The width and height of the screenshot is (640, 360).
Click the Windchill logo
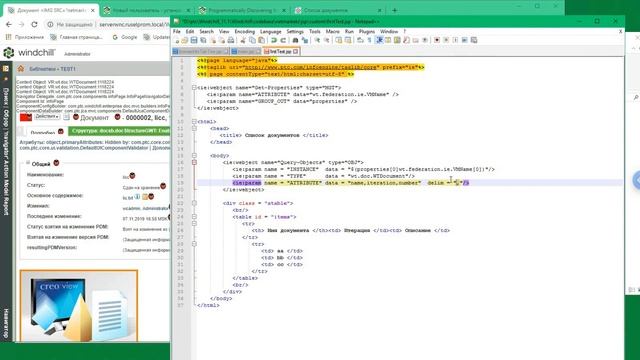pos(29,53)
